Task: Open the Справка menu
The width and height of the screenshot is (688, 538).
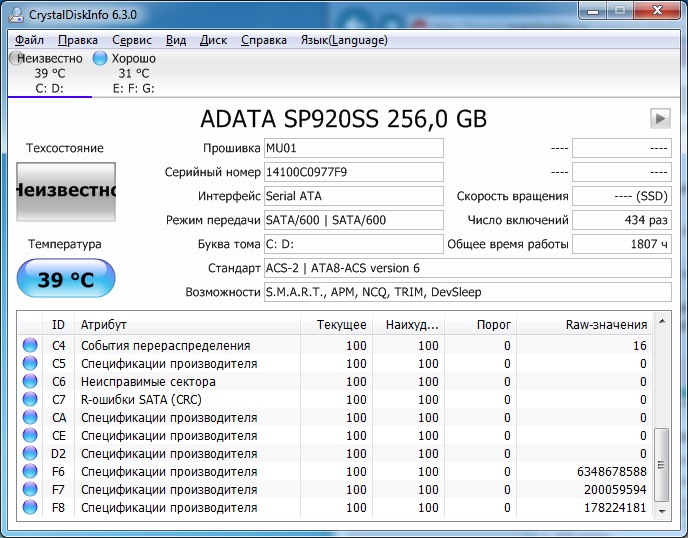Action: coord(264,40)
